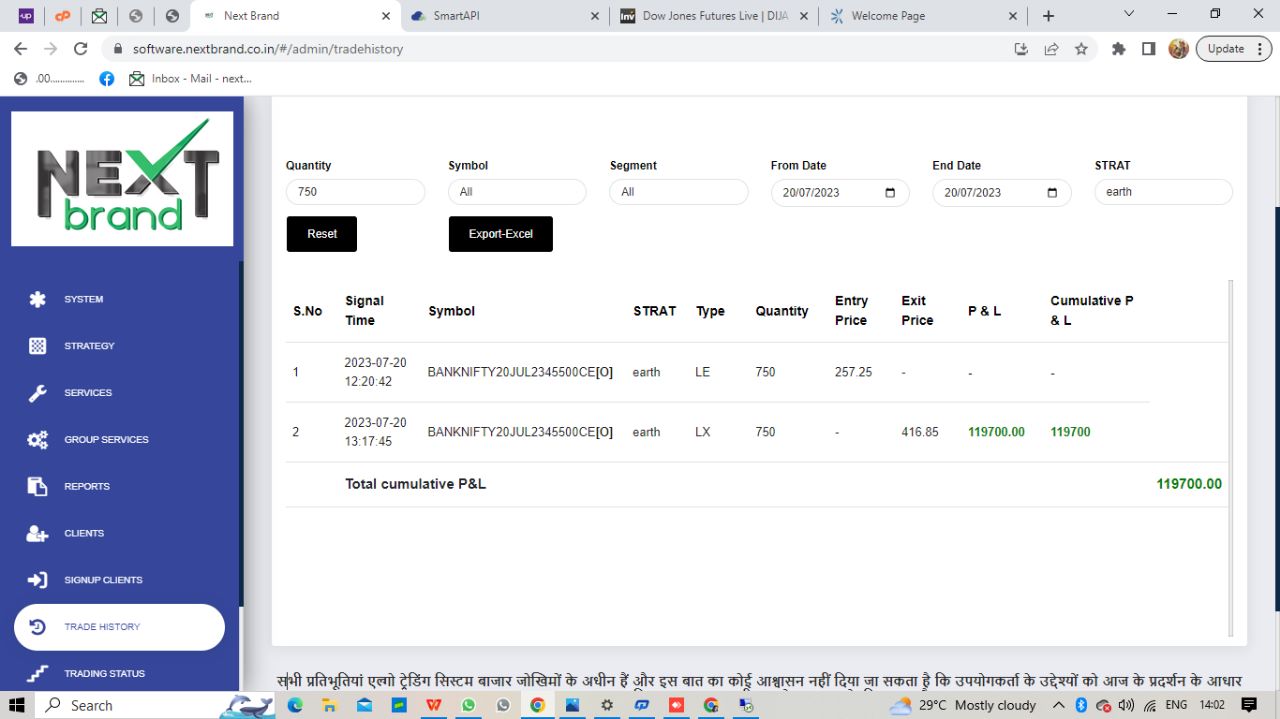Viewport: 1280px width, 719px height.
Task: Open Group Services gears icon
Action: coord(38,440)
